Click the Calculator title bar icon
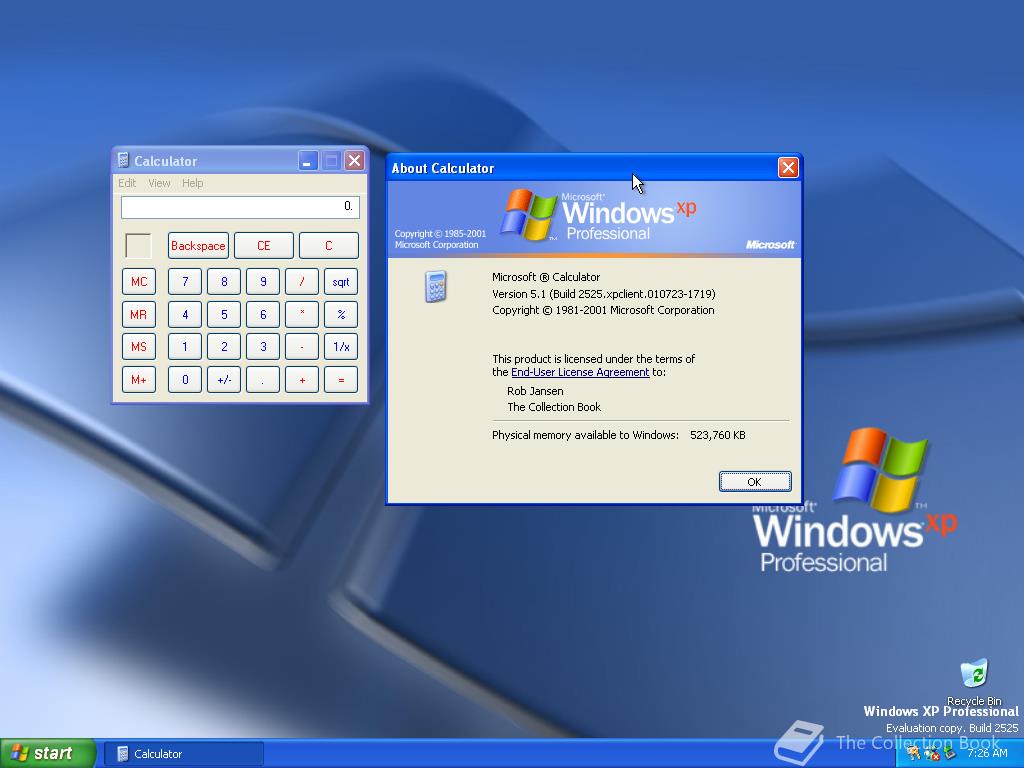The image size is (1024, 768). pos(123,160)
